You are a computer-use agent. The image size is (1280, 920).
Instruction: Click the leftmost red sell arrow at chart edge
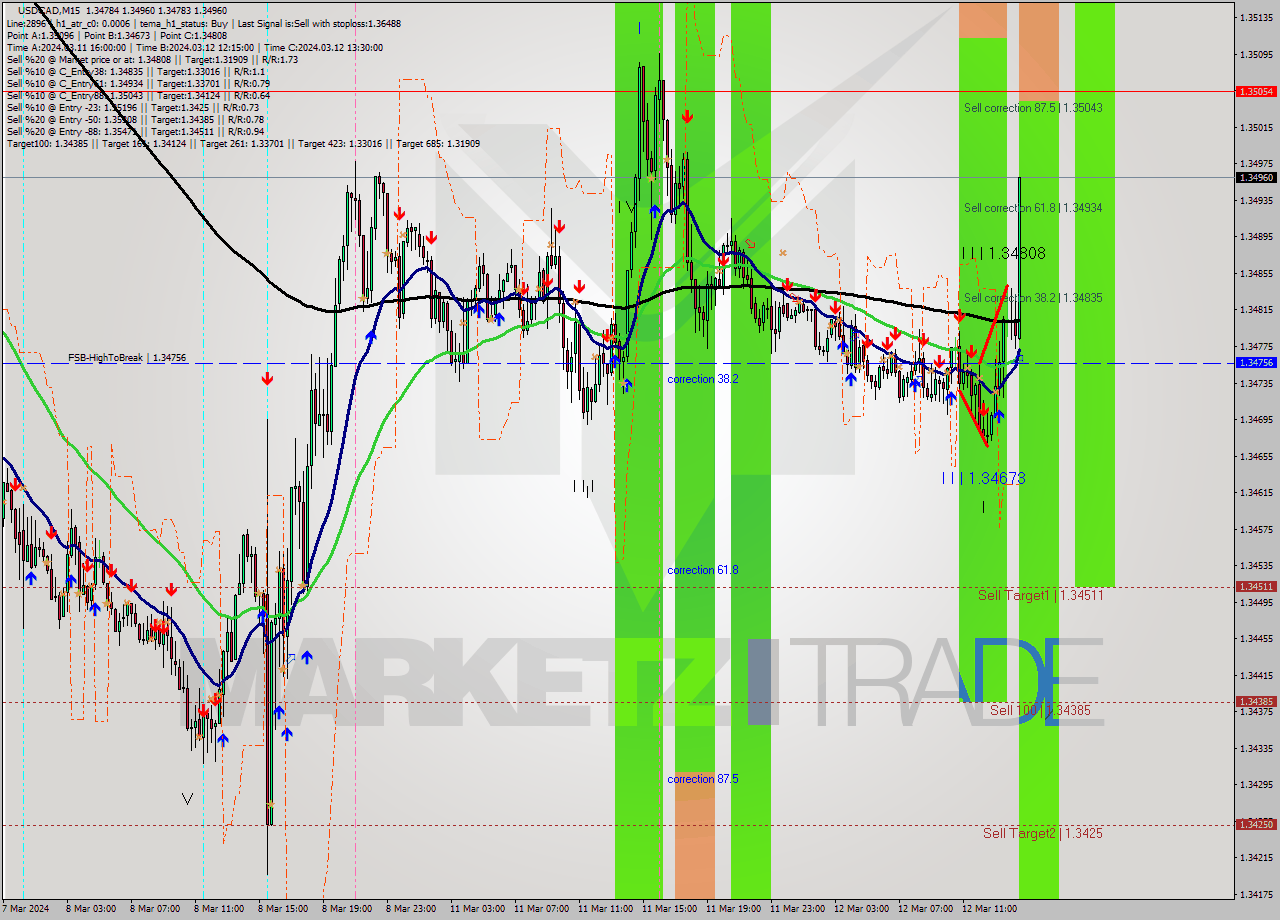coord(16,485)
